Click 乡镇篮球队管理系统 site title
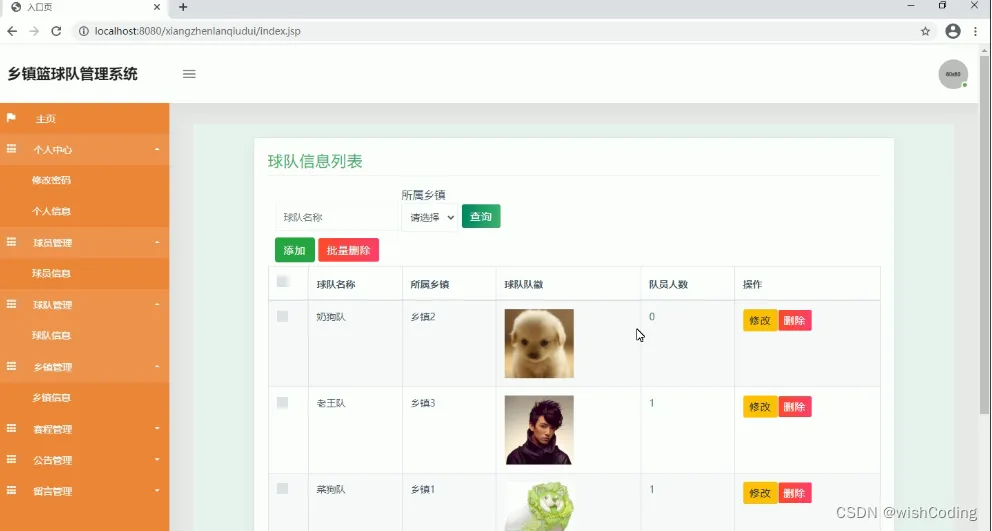The width and height of the screenshot is (992, 531). coord(72,74)
